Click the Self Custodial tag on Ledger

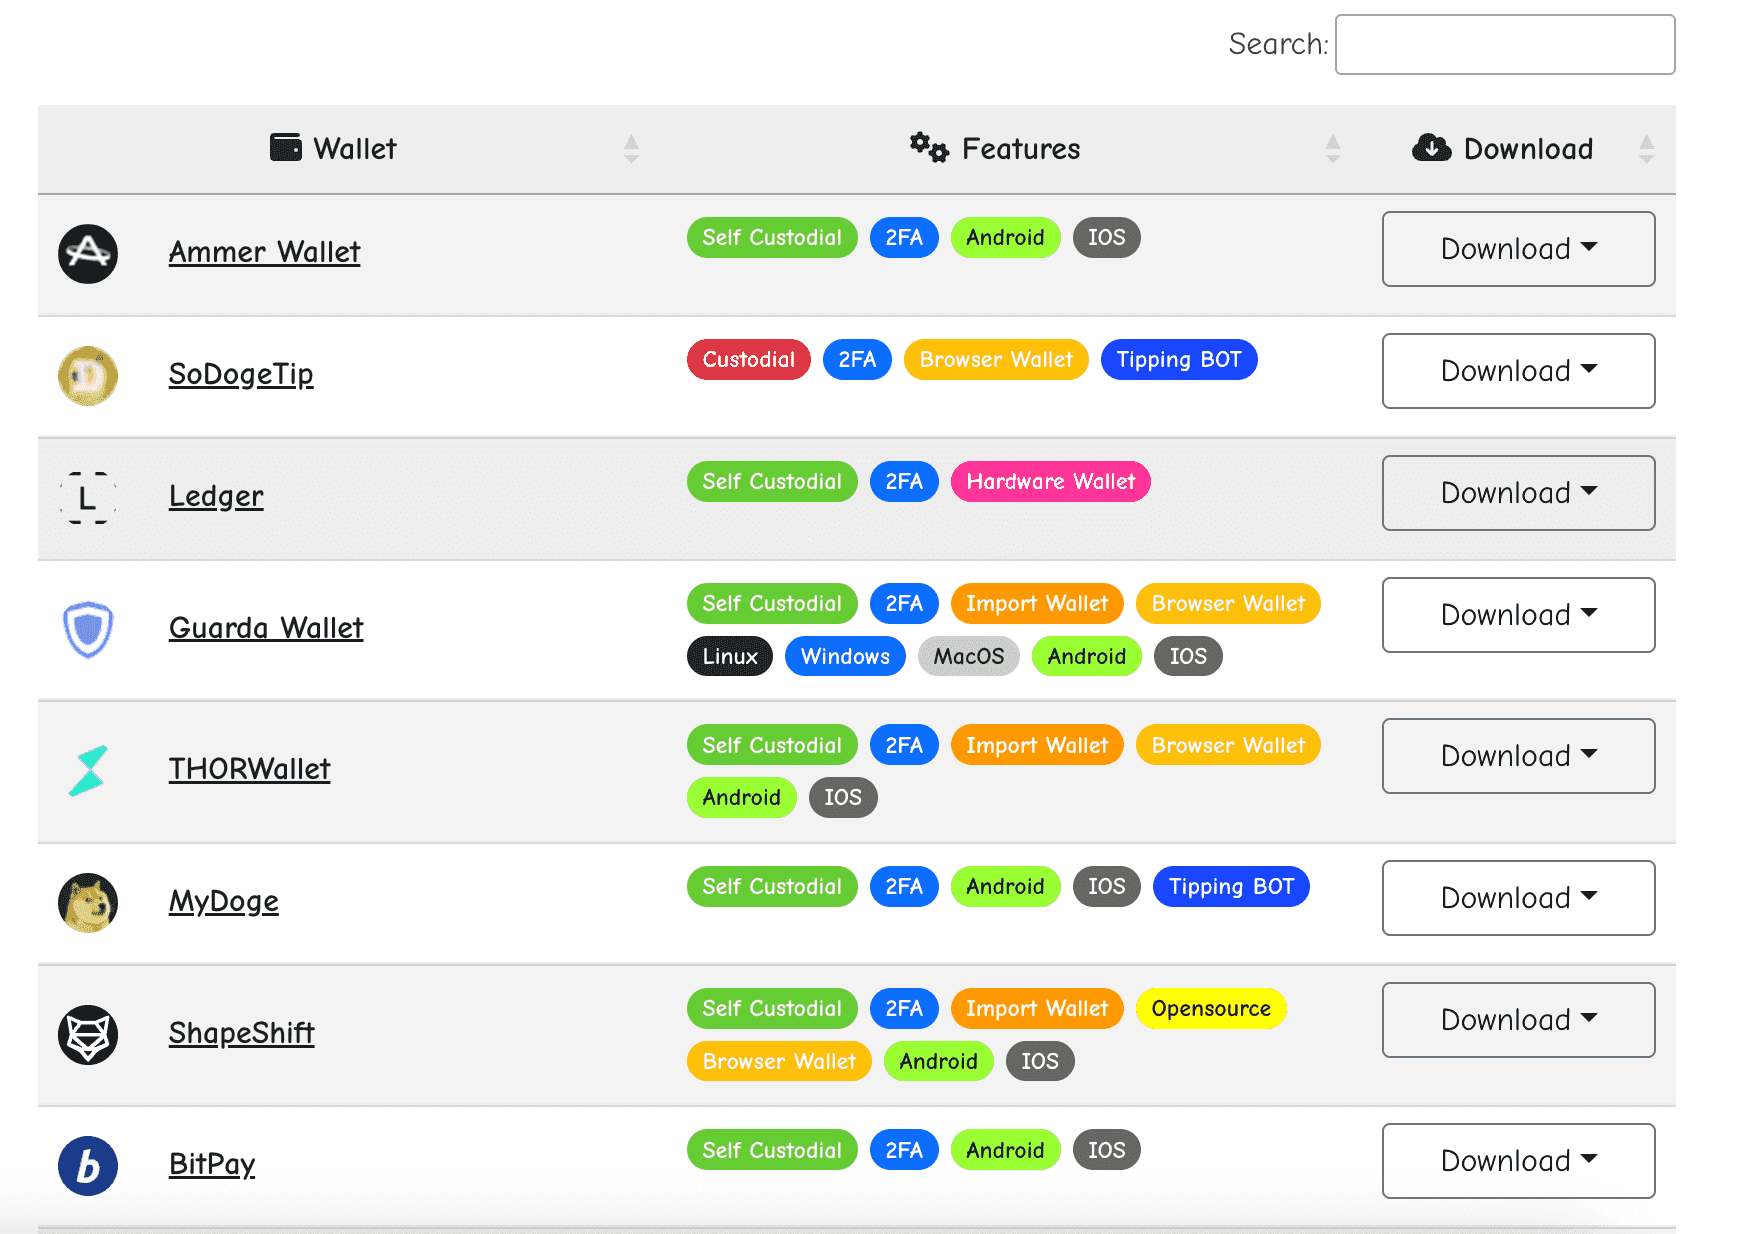point(772,482)
